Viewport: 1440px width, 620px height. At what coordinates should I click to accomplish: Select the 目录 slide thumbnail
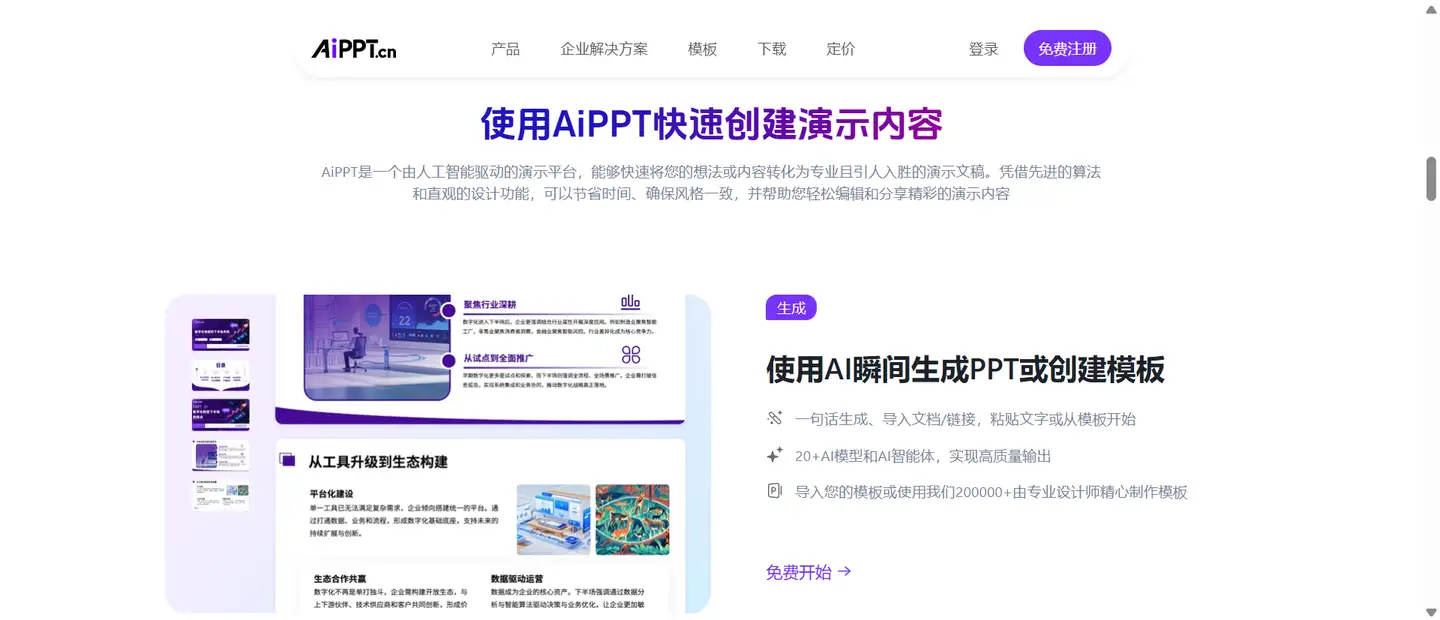pos(220,376)
